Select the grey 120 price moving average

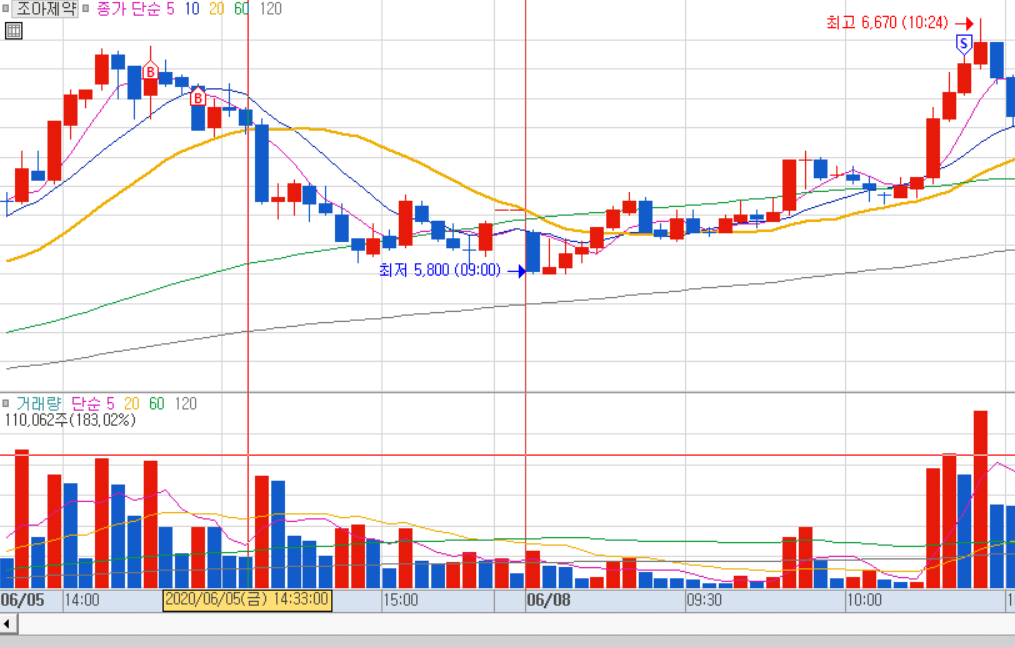click(x=271, y=8)
